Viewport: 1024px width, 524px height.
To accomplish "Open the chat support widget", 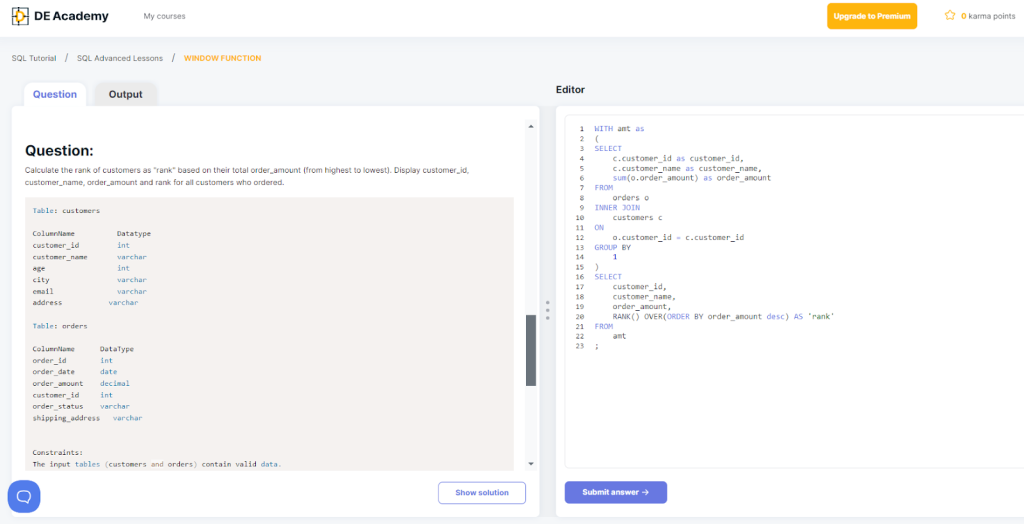I will point(24,496).
